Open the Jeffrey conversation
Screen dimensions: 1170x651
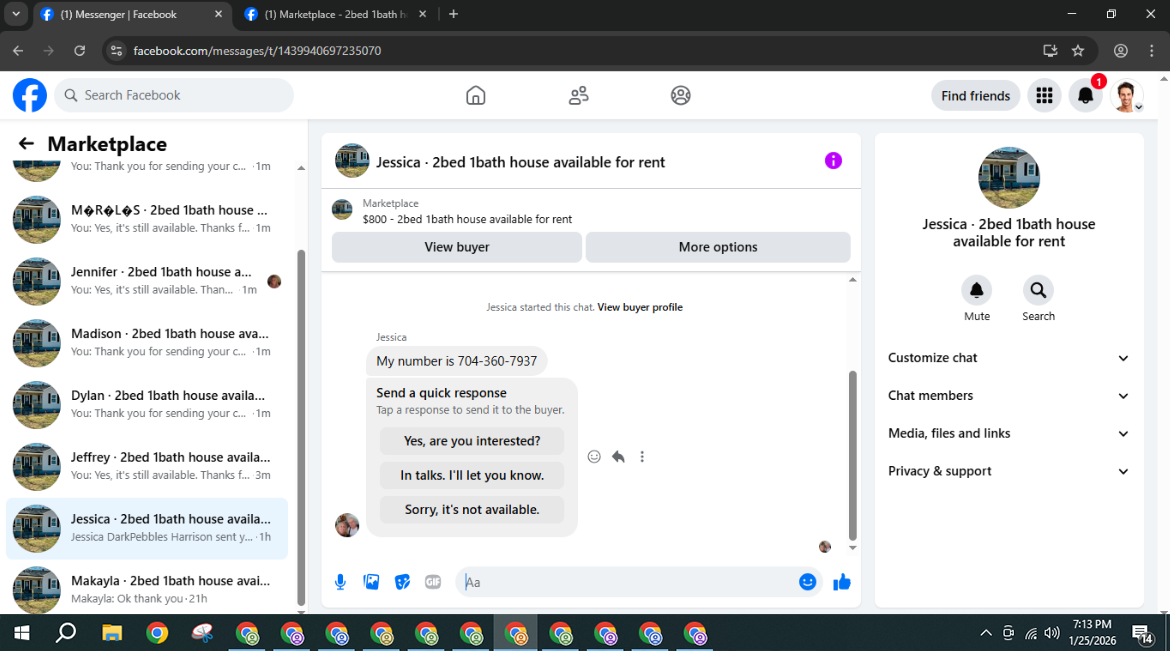pyautogui.click(x=147, y=467)
